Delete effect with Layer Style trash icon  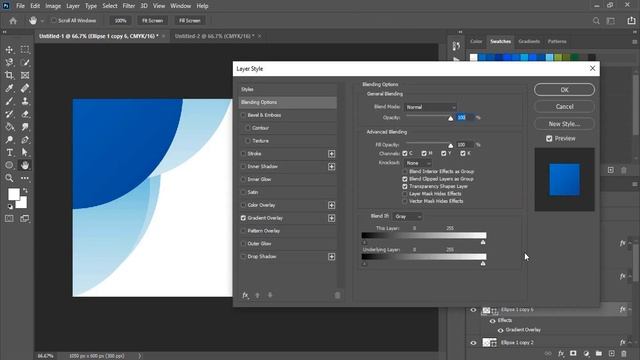coord(337,295)
